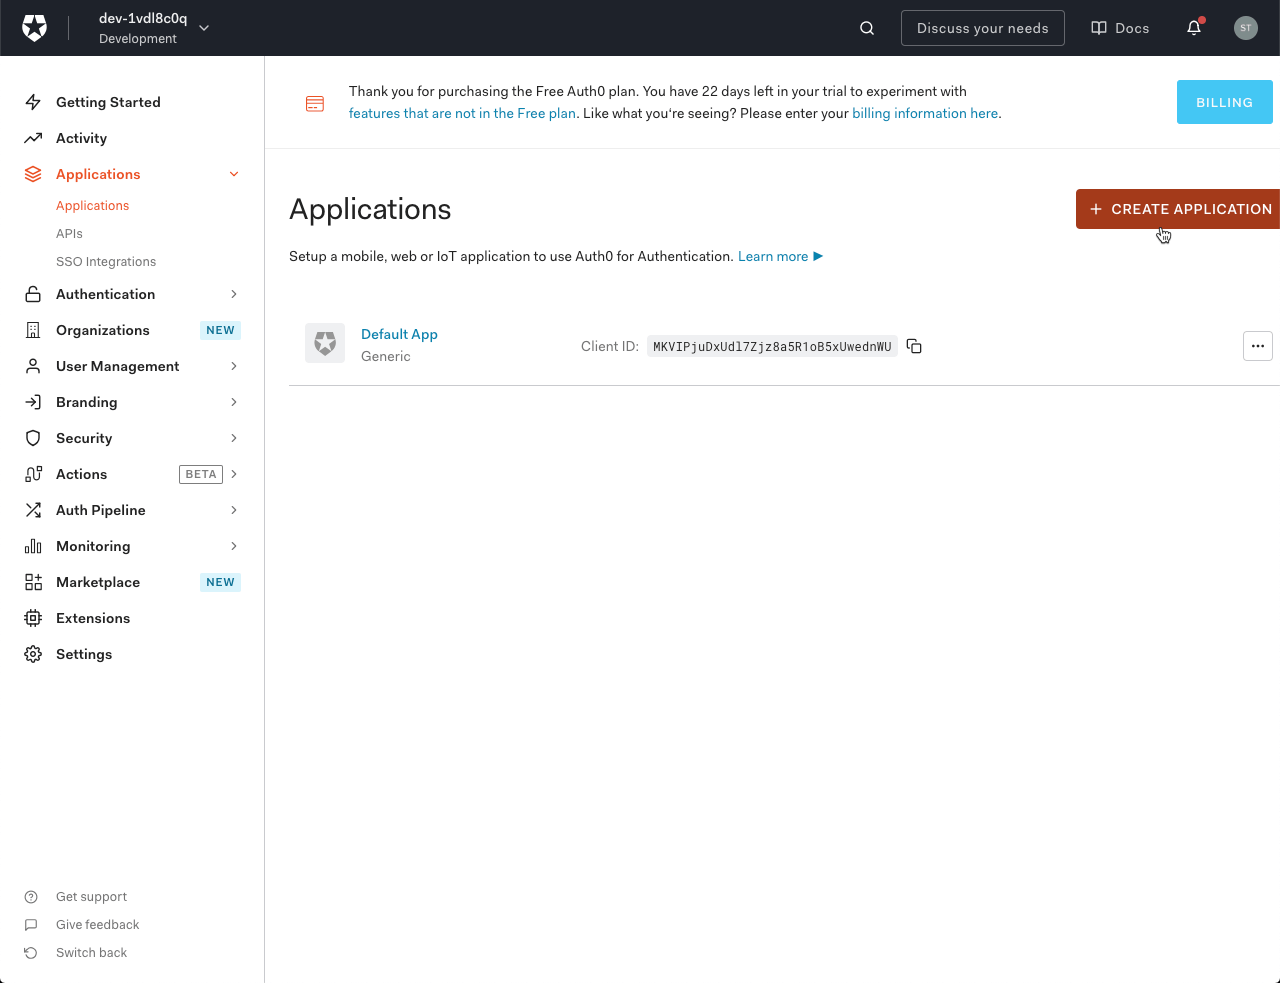Click the Auth0 logo in the top bar

(34, 27)
